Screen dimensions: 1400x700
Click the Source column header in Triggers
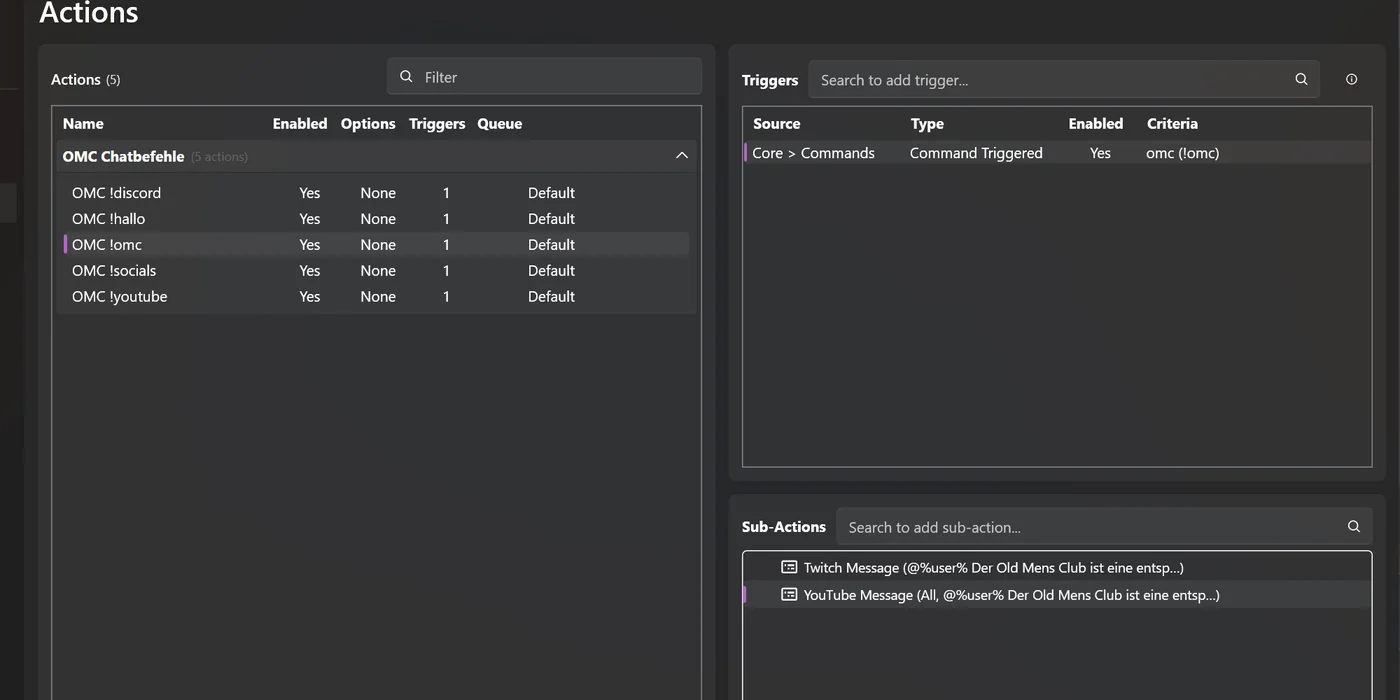[777, 124]
